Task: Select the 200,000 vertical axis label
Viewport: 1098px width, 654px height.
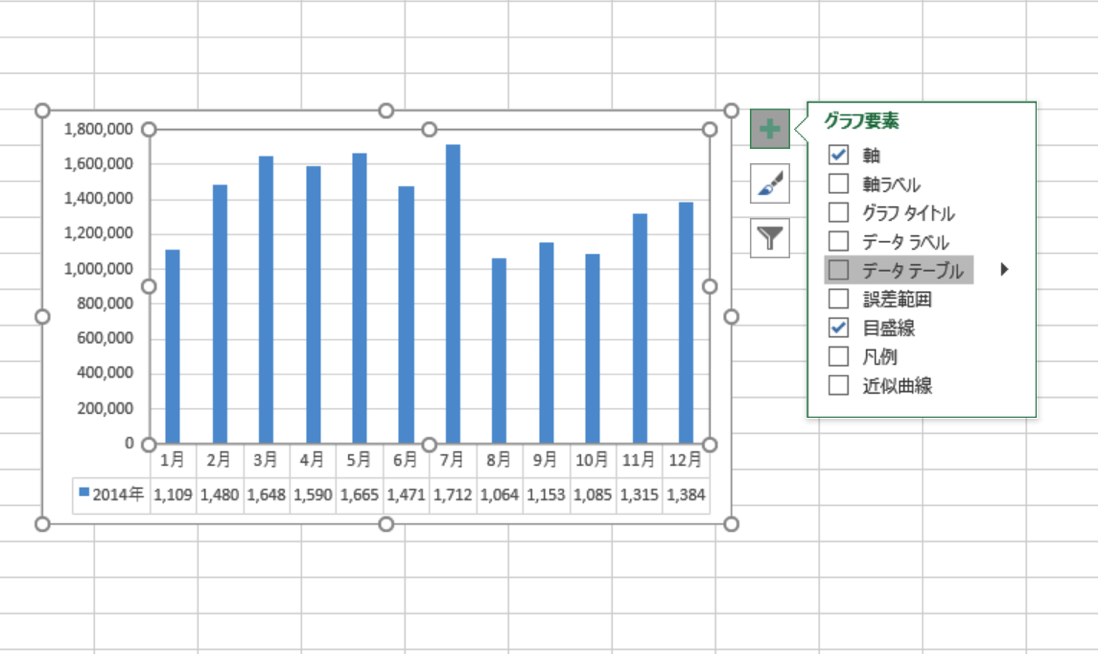Action: [105, 408]
